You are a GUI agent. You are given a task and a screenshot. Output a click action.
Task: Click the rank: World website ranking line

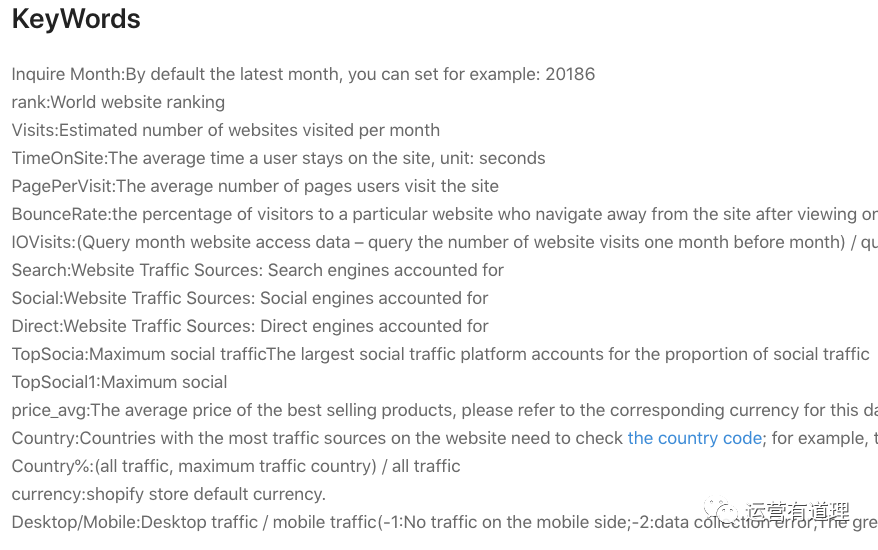(x=118, y=102)
